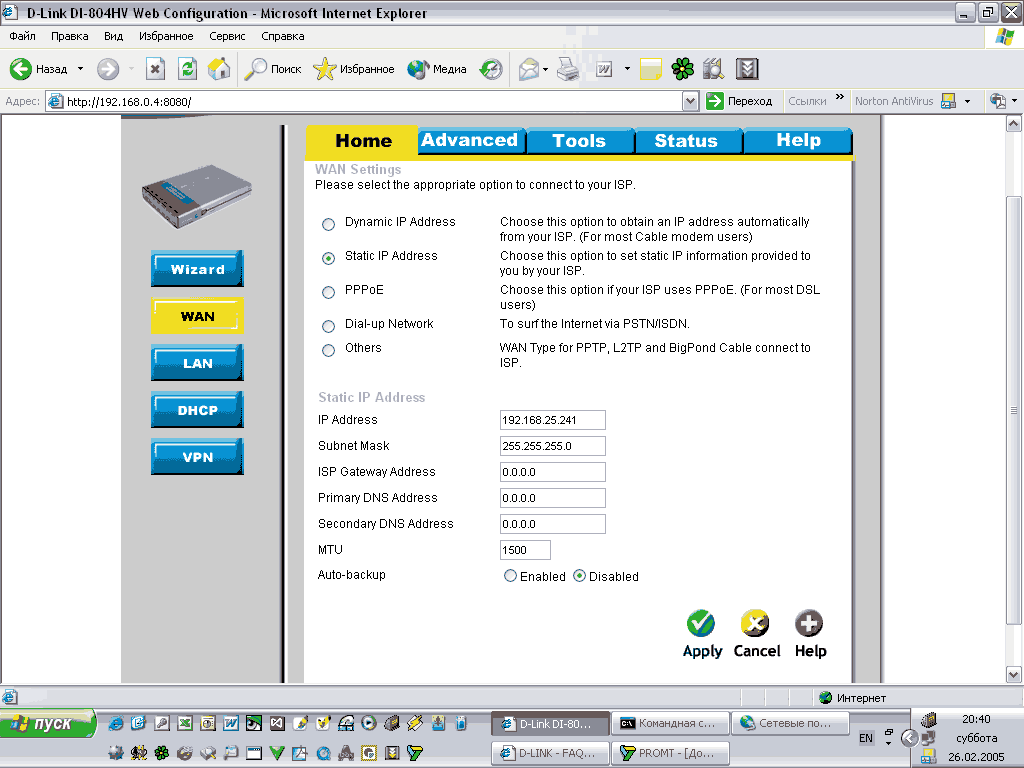Click the Primary DNS Address field

[552, 498]
